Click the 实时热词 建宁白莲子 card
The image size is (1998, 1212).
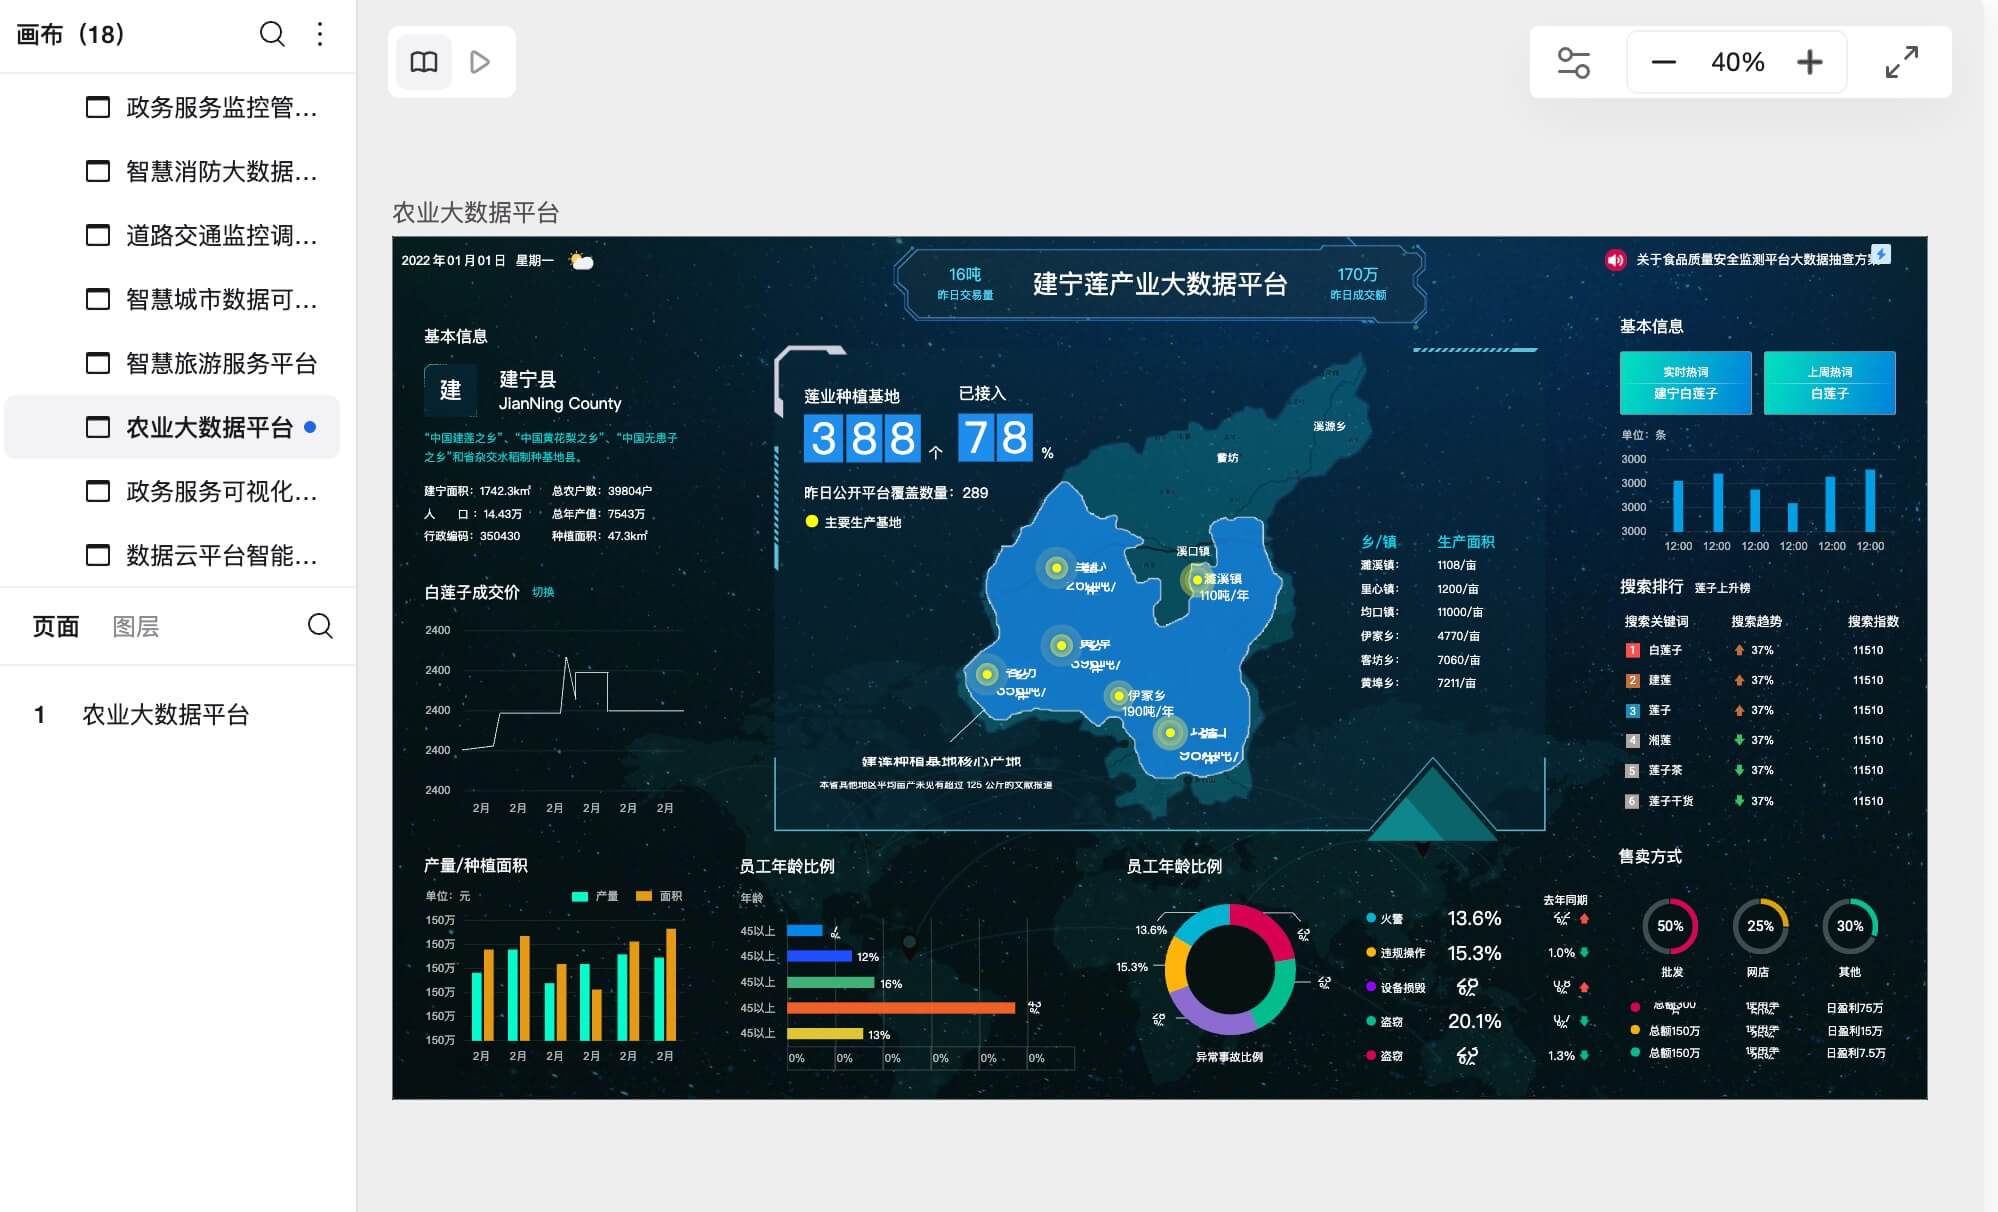[x=1685, y=383]
